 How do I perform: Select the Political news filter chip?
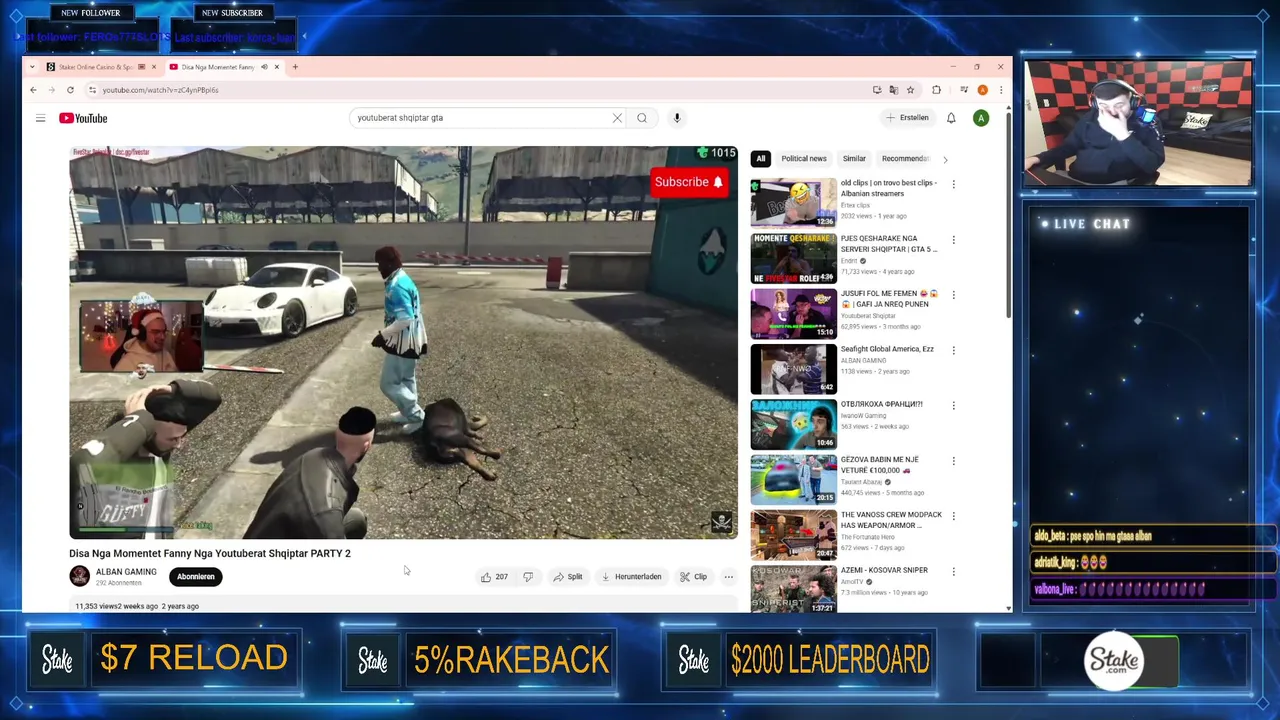tap(804, 159)
